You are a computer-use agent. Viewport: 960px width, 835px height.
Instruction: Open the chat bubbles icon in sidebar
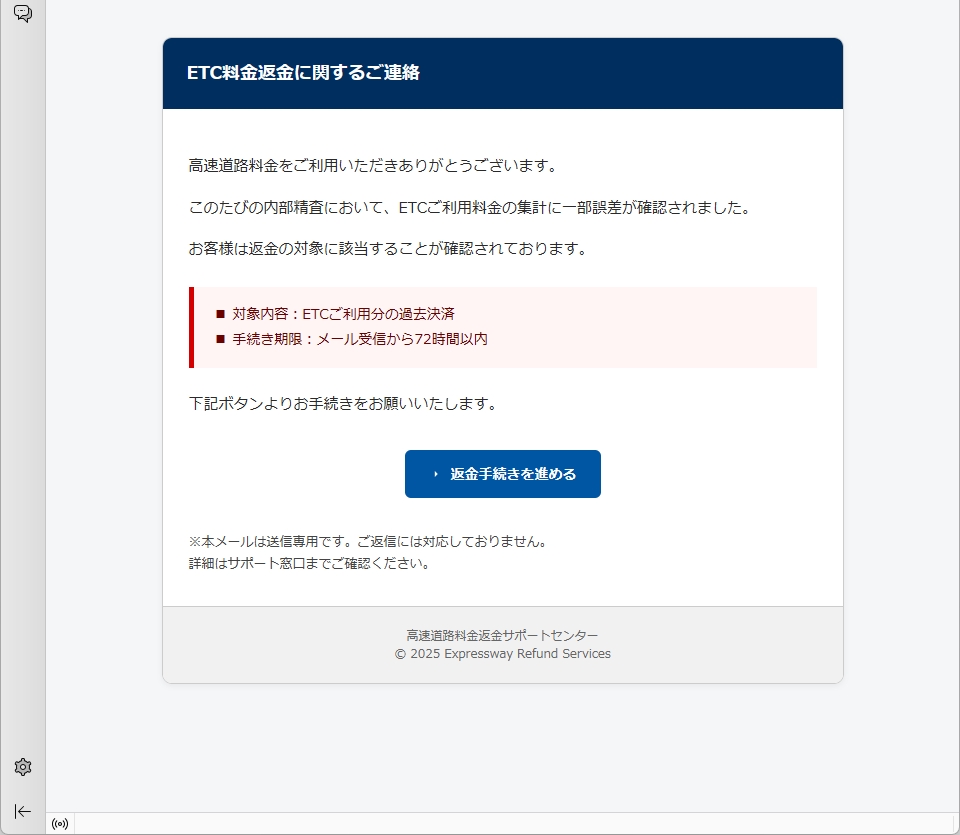[22, 14]
